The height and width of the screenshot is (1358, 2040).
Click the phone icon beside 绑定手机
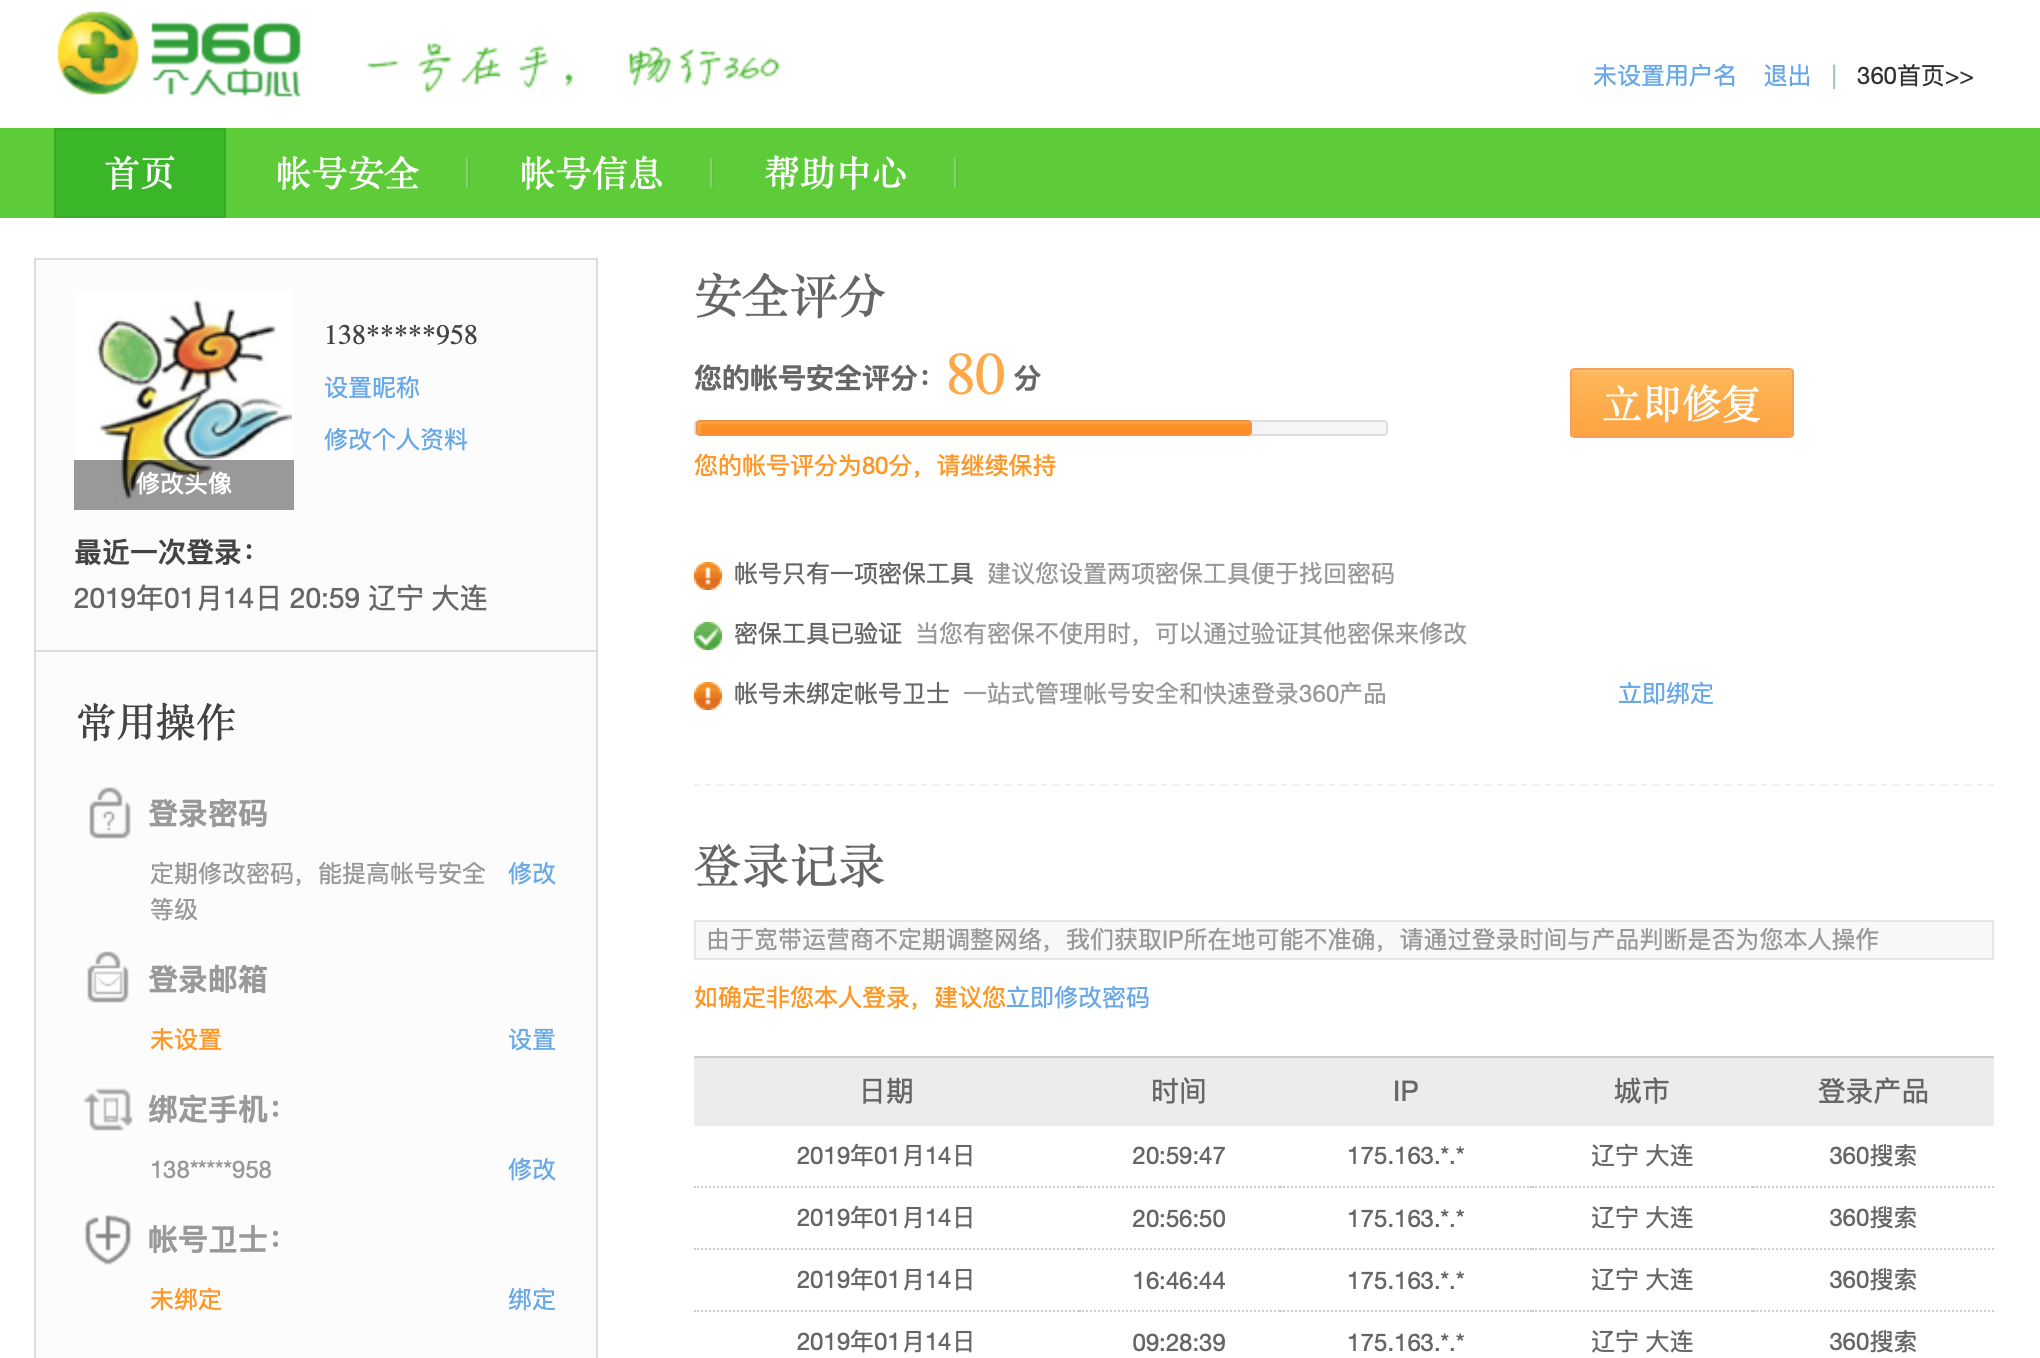tap(108, 1110)
